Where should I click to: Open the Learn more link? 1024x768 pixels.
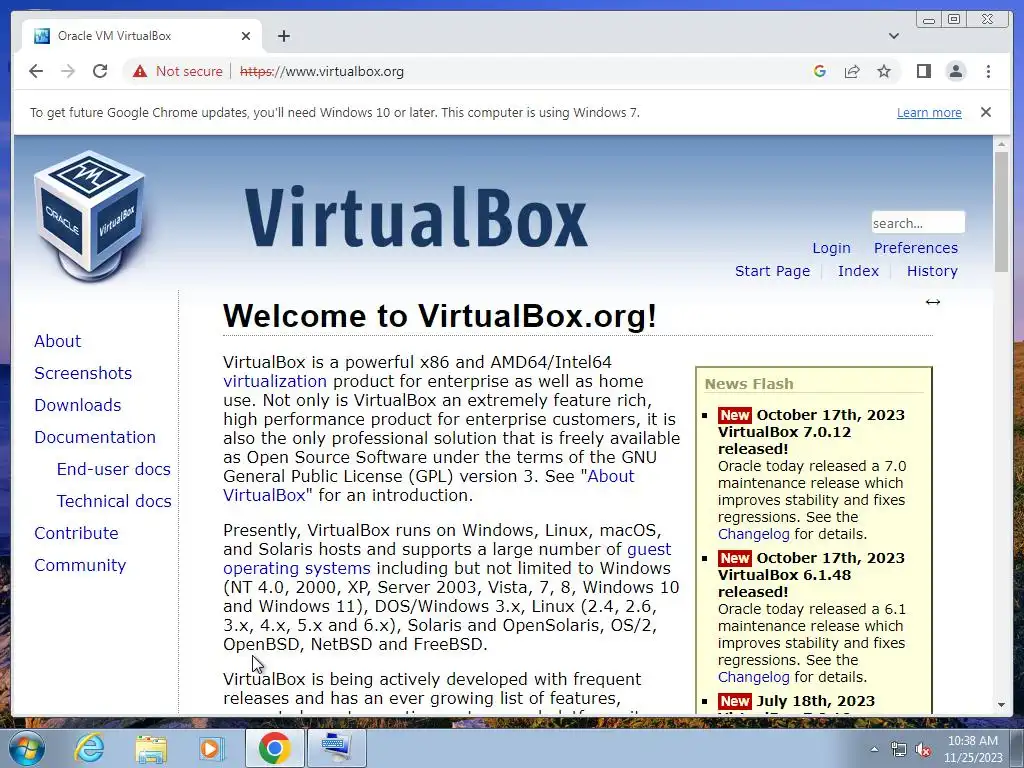pos(929,112)
